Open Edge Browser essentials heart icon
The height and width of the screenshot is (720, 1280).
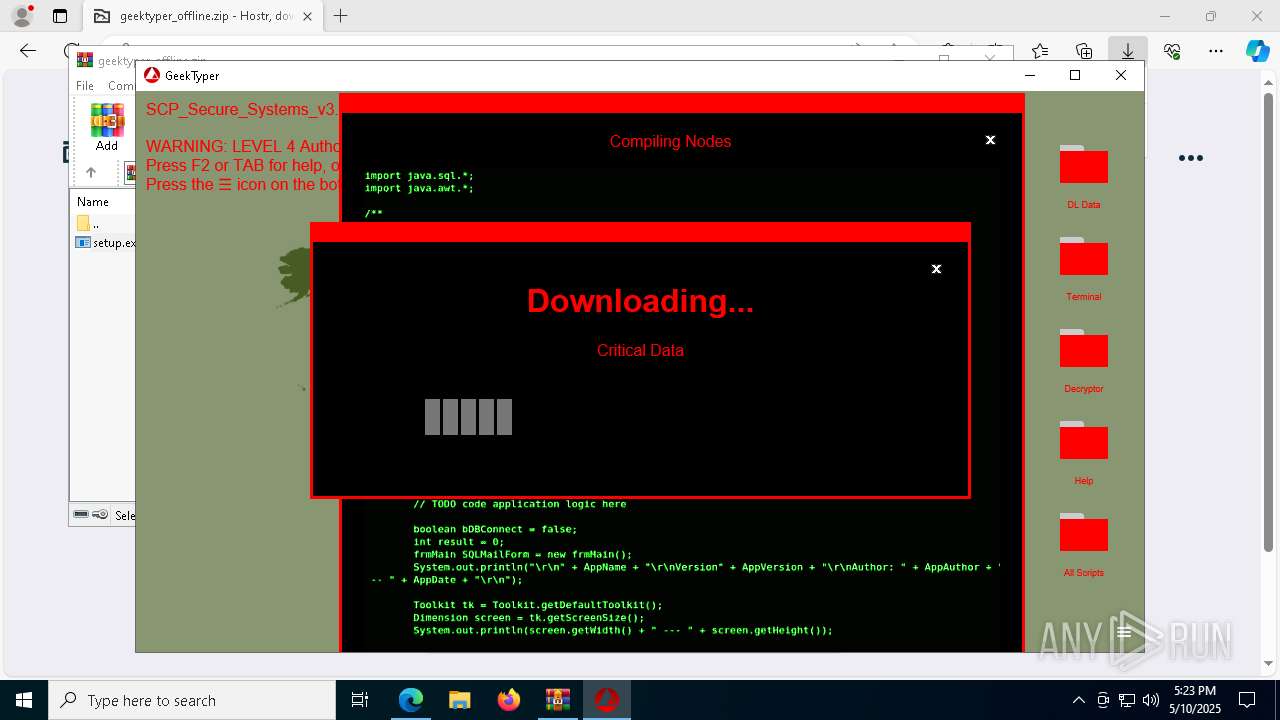[1172, 51]
